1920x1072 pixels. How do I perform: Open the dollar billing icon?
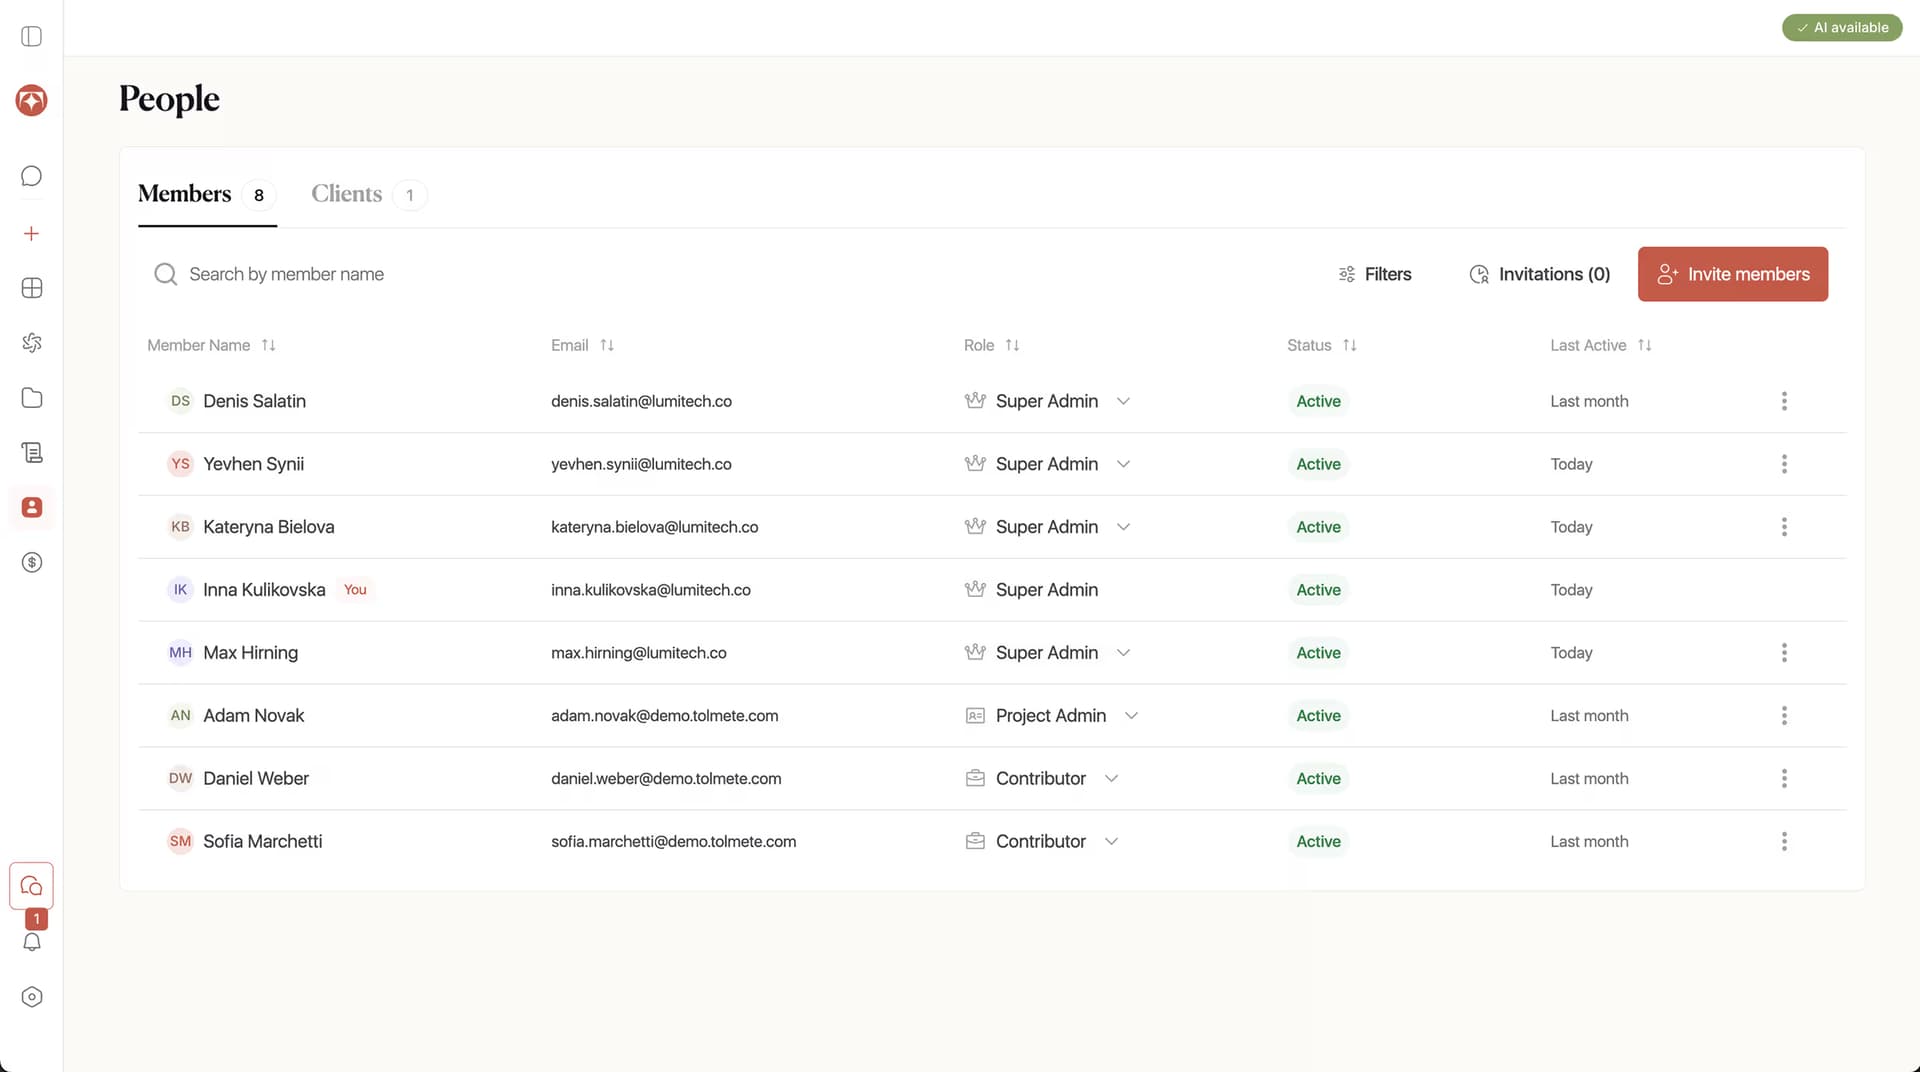[x=32, y=562]
